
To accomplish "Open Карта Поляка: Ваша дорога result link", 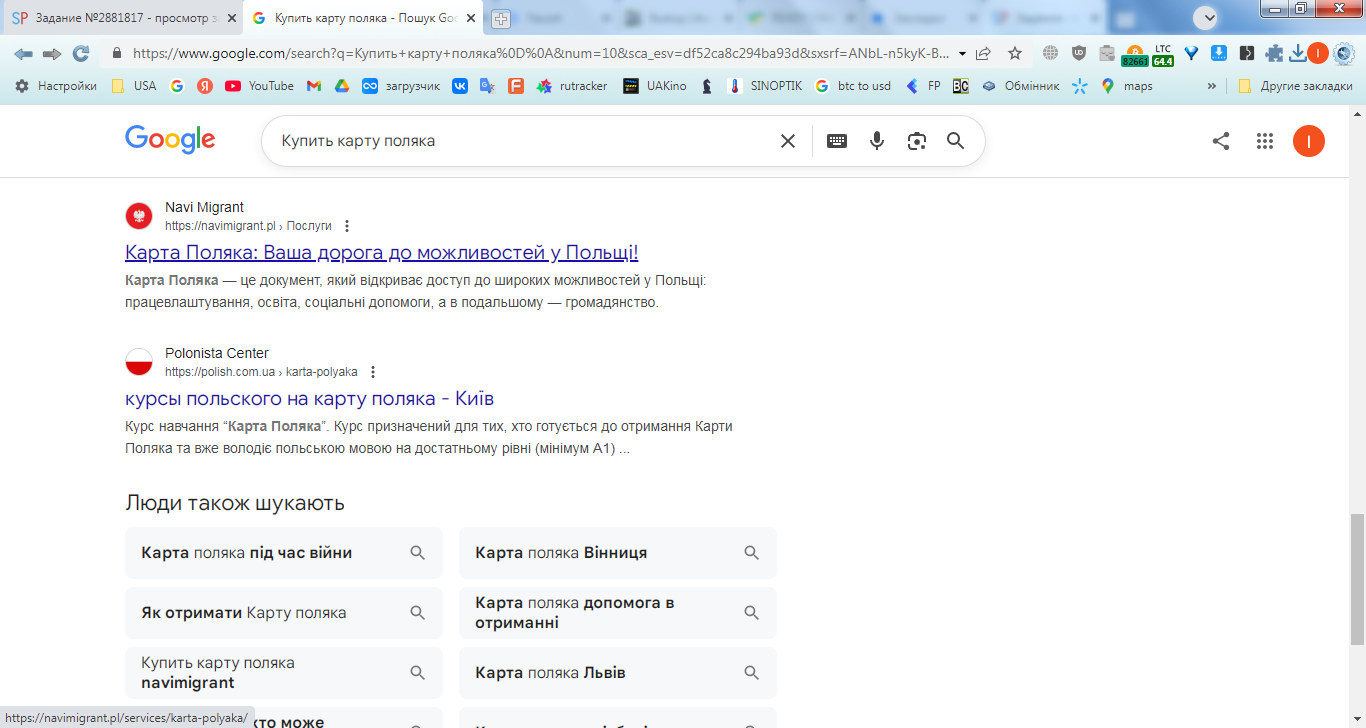I will coord(382,252).
